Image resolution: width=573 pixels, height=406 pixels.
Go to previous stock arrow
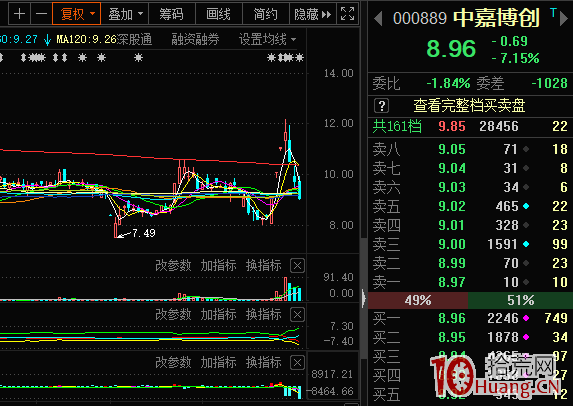[378, 19]
